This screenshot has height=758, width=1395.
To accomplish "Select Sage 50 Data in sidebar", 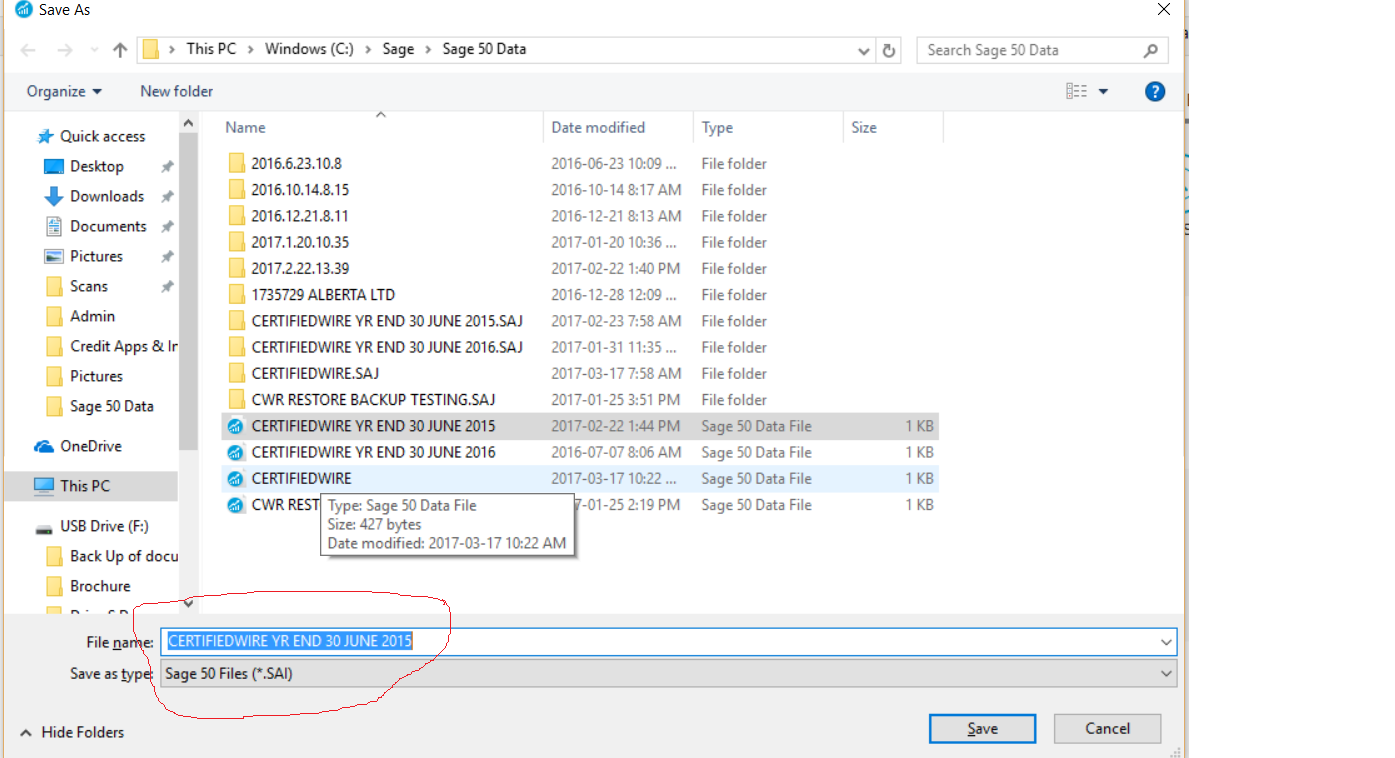I will click(x=111, y=406).
